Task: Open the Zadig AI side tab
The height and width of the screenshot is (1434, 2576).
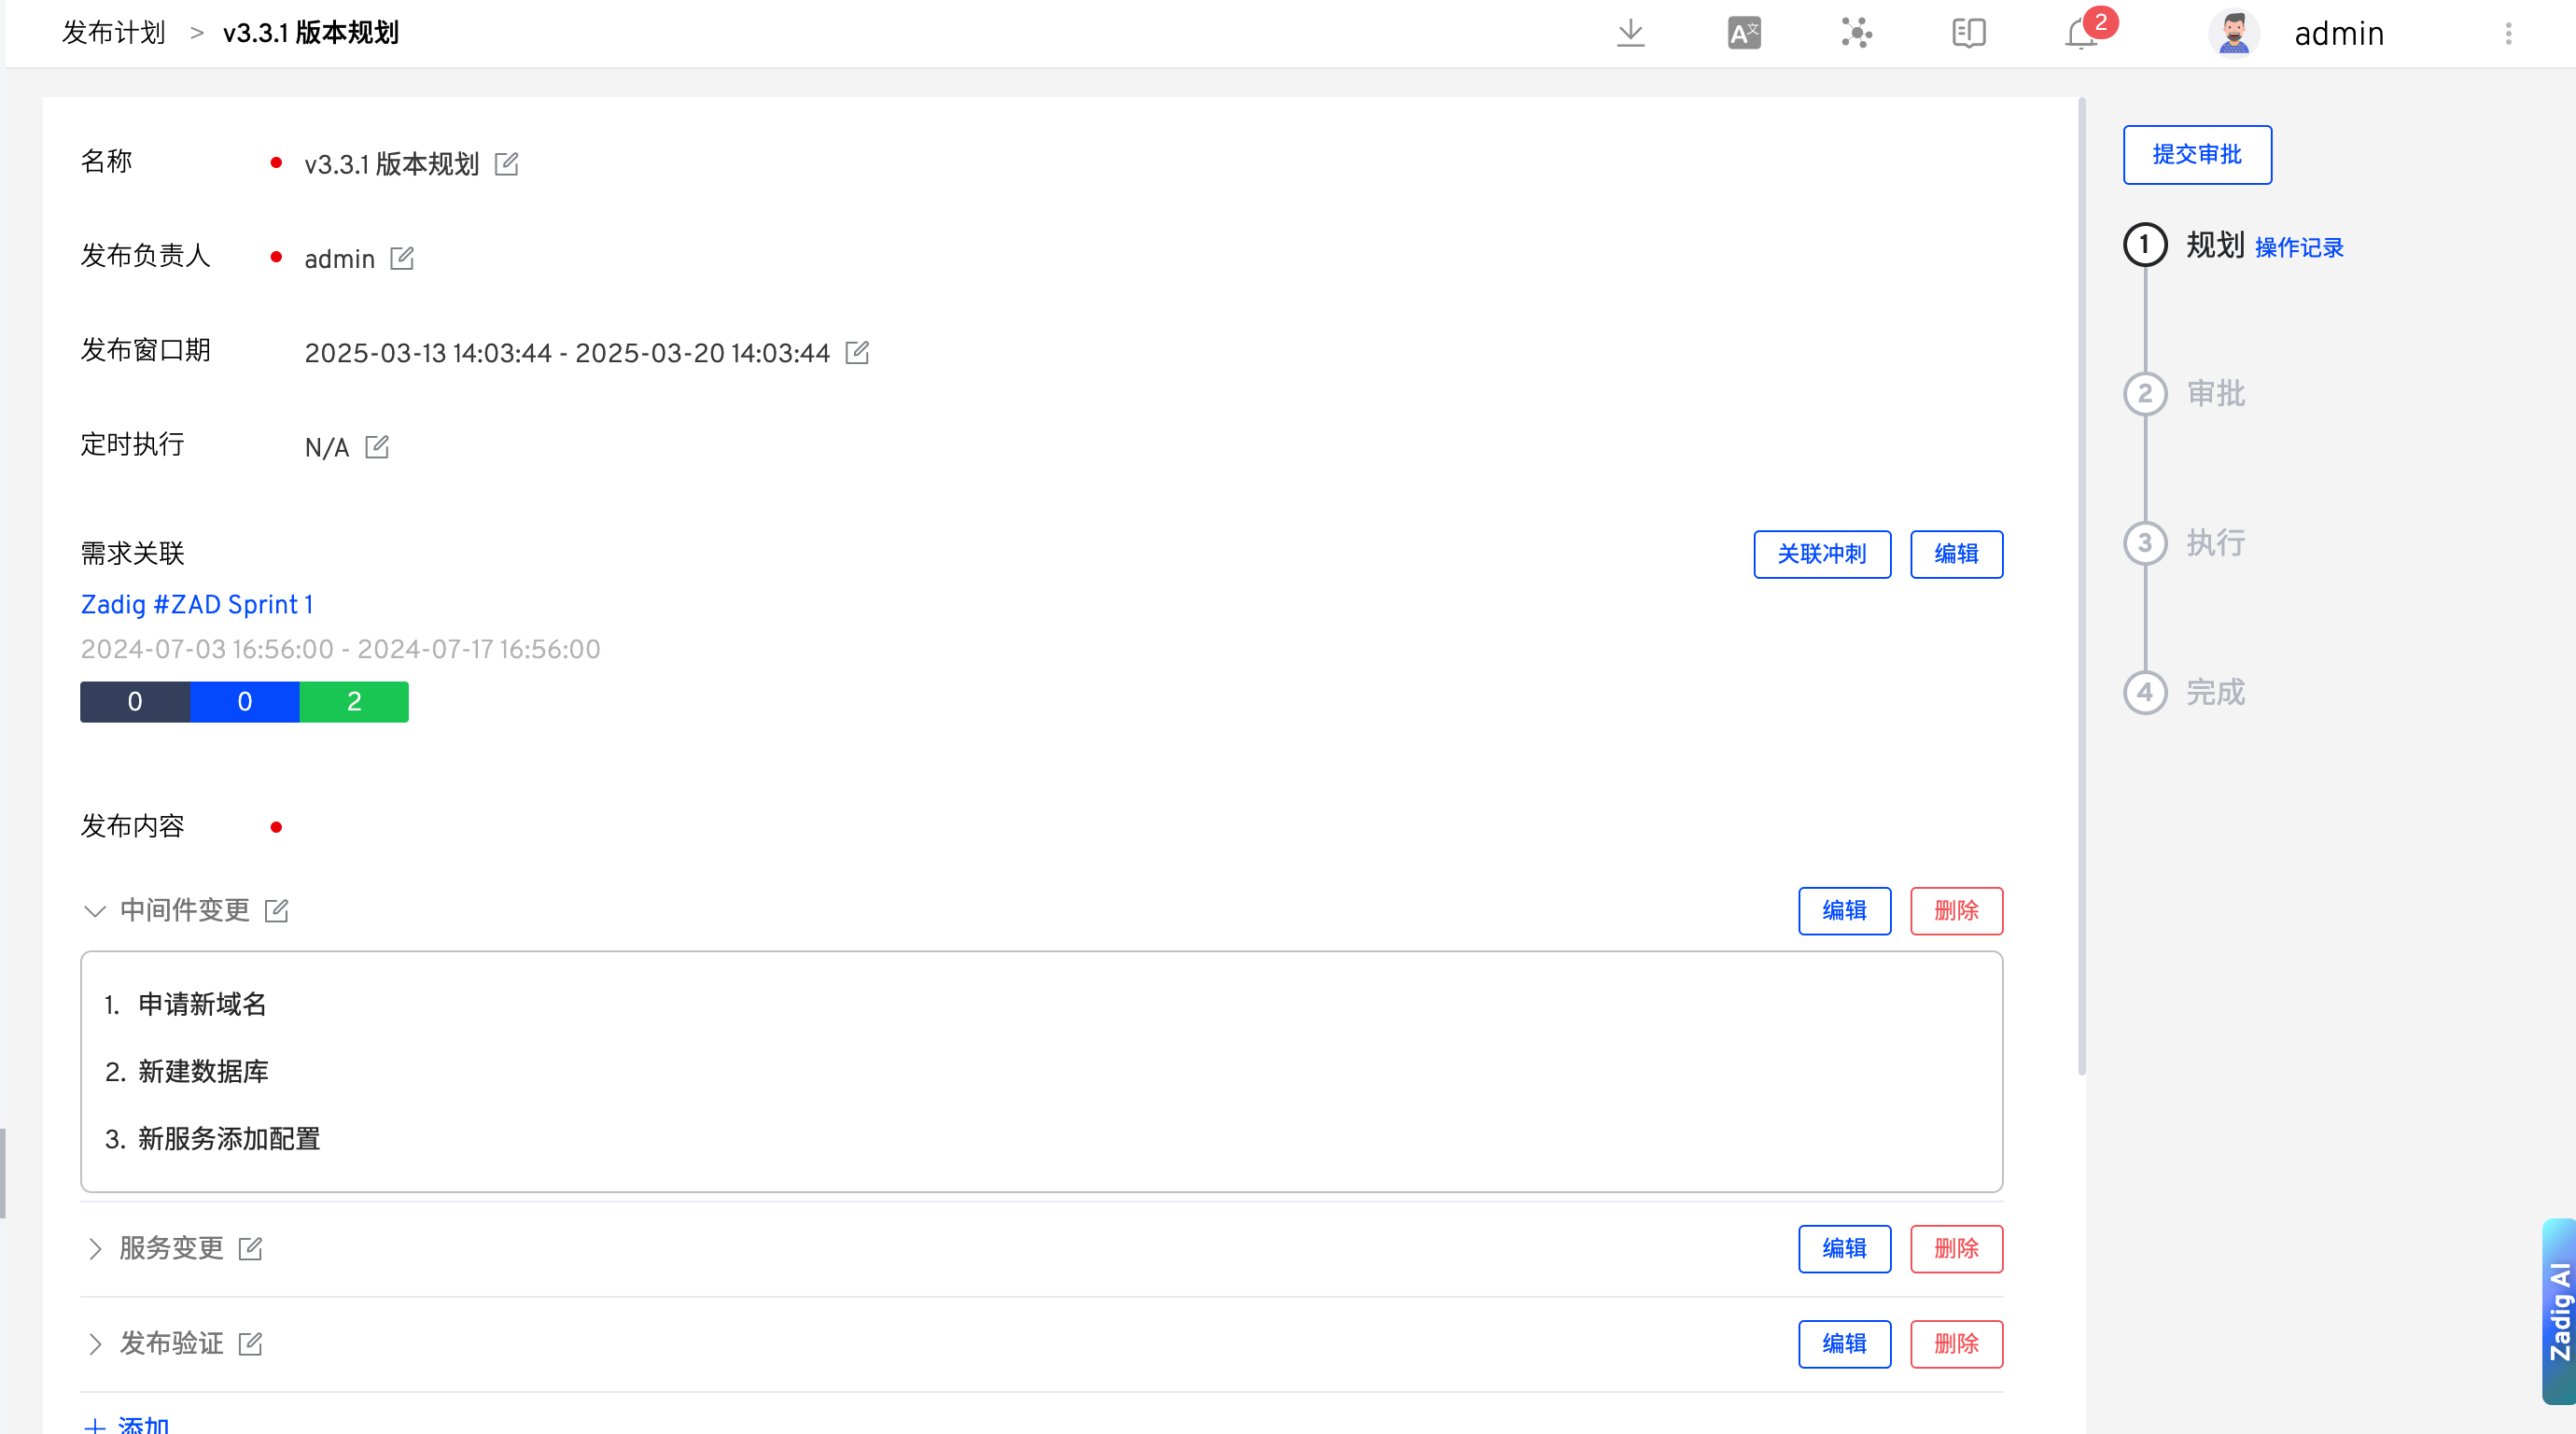Action: click(2558, 1310)
